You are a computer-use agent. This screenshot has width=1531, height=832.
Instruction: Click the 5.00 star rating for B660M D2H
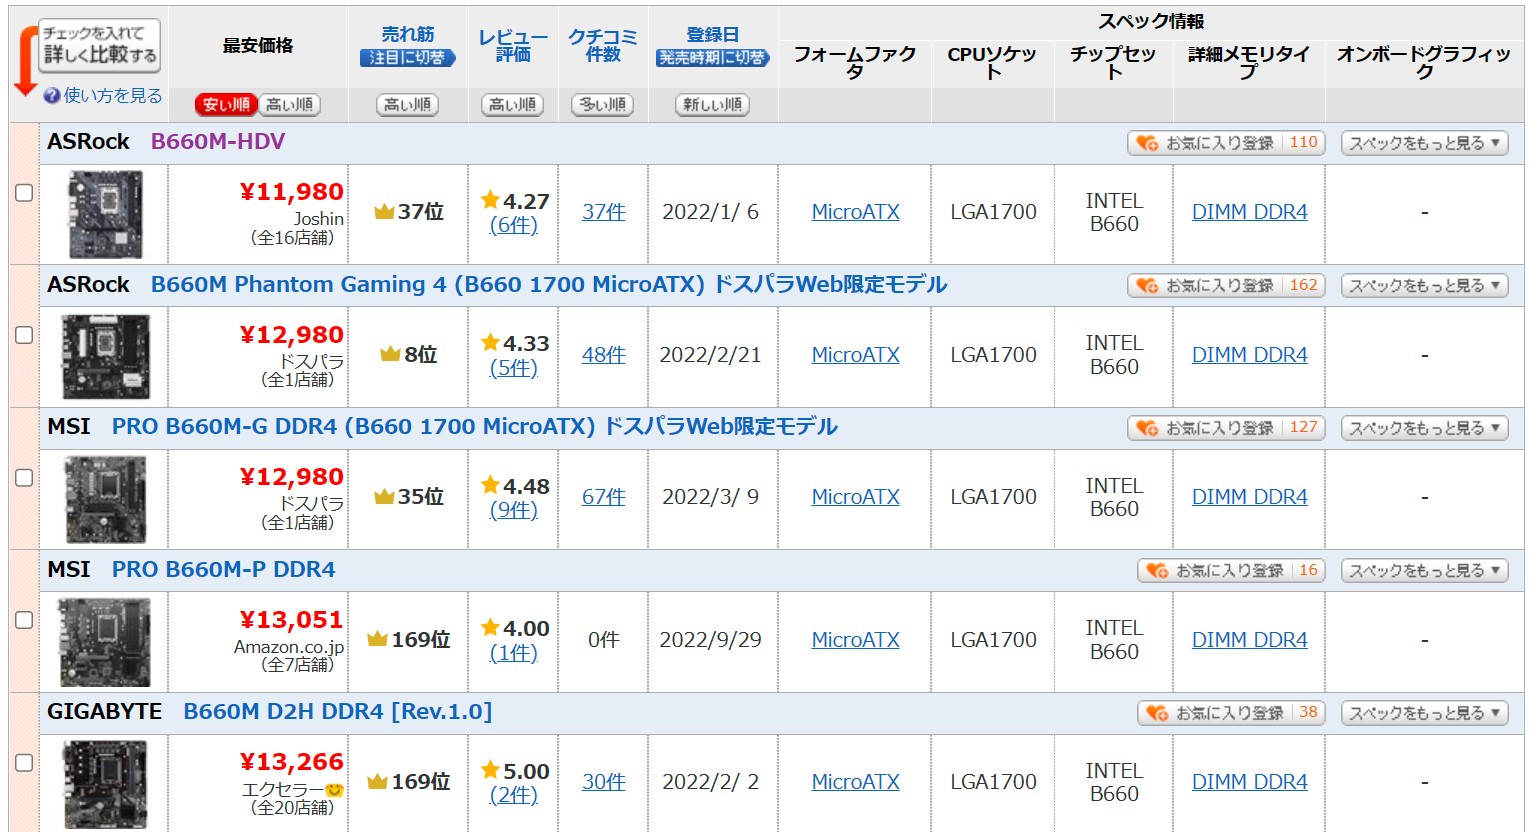[x=515, y=771]
